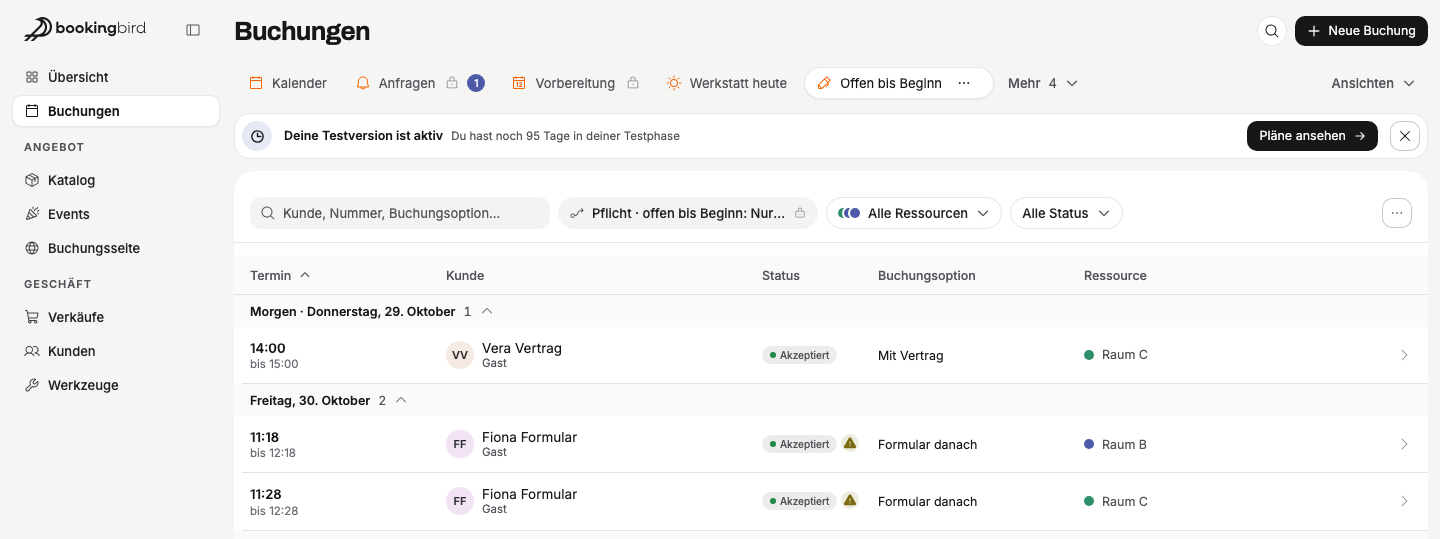Viewport: 1440px width, 539px height.
Task: Click the 14:00 appointment time
Action: [268, 348]
